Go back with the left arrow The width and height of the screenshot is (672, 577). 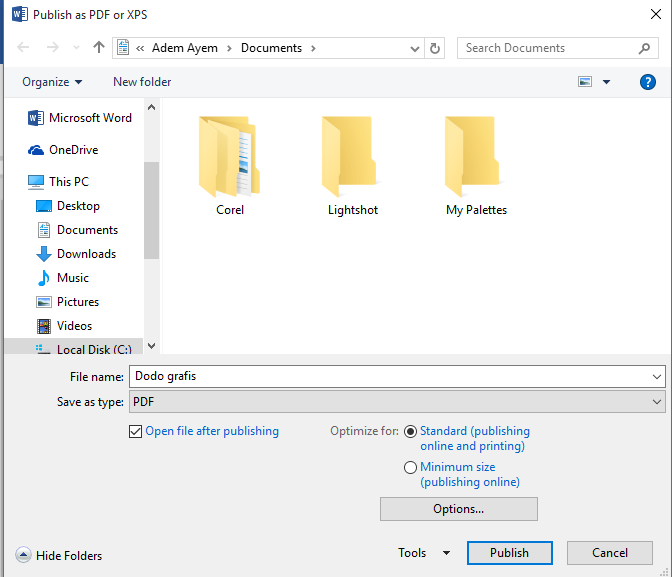pos(23,47)
